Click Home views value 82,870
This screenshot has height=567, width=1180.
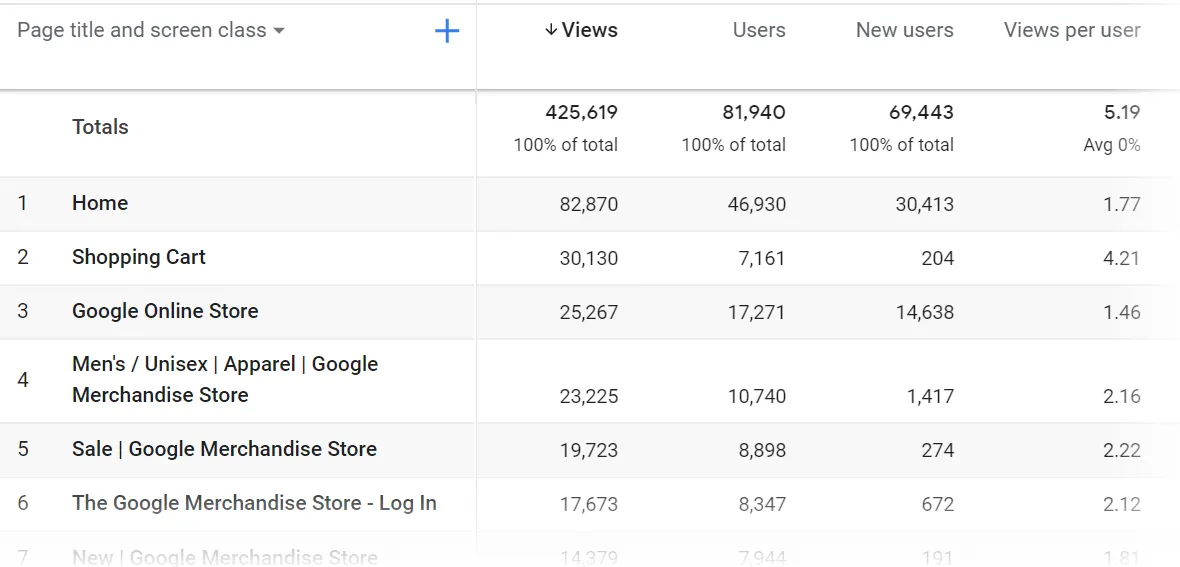[588, 204]
